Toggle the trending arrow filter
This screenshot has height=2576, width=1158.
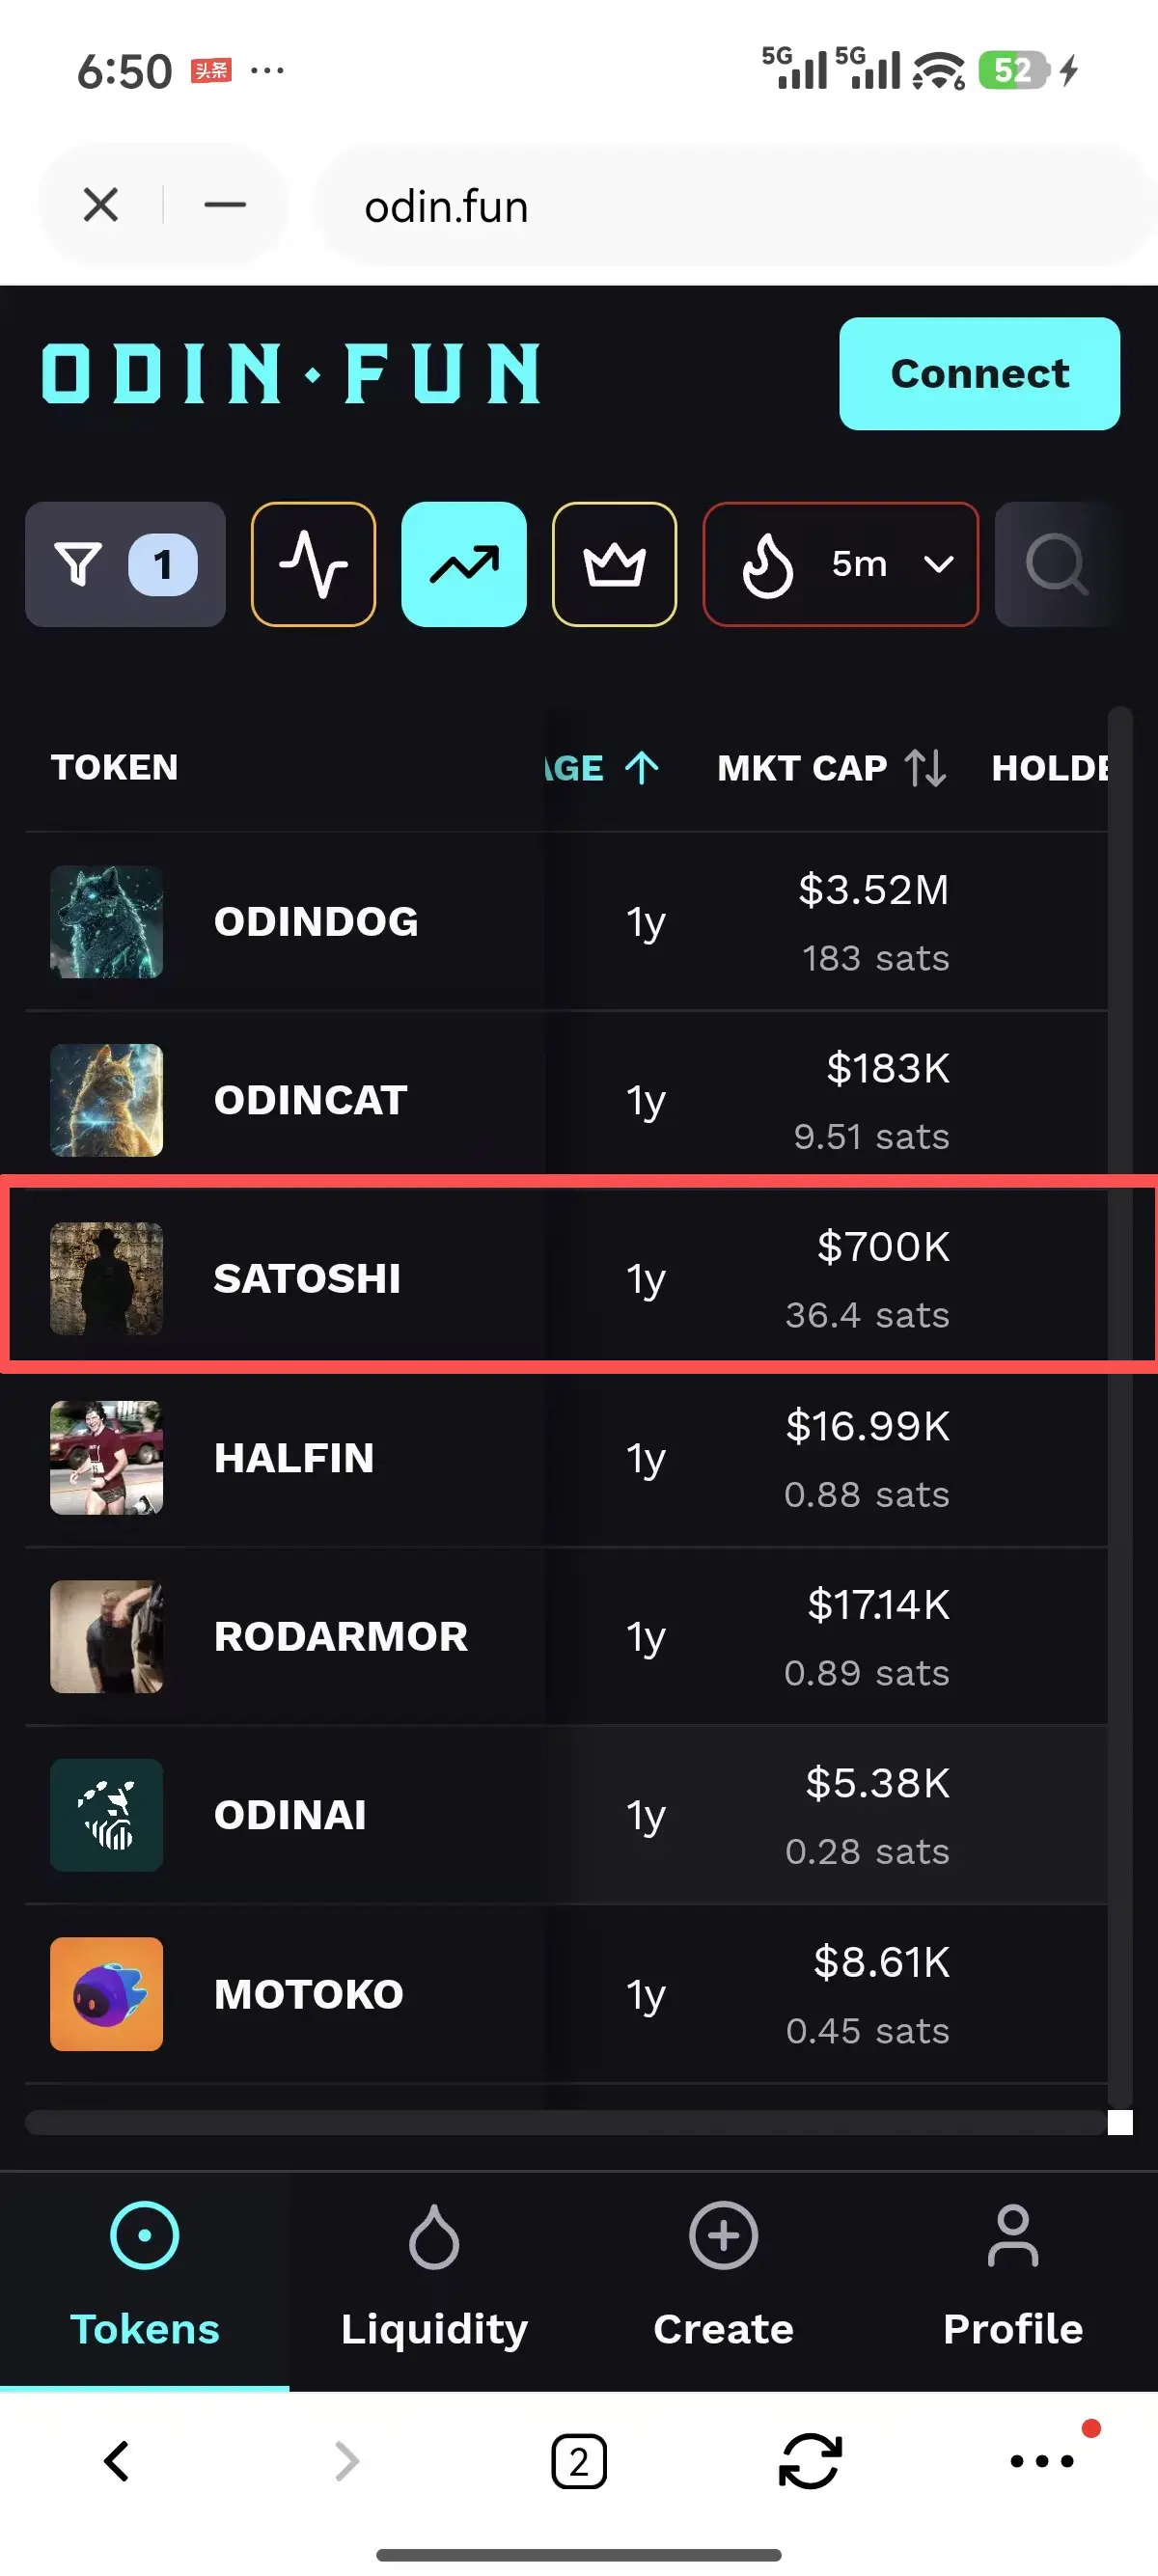click(x=464, y=564)
